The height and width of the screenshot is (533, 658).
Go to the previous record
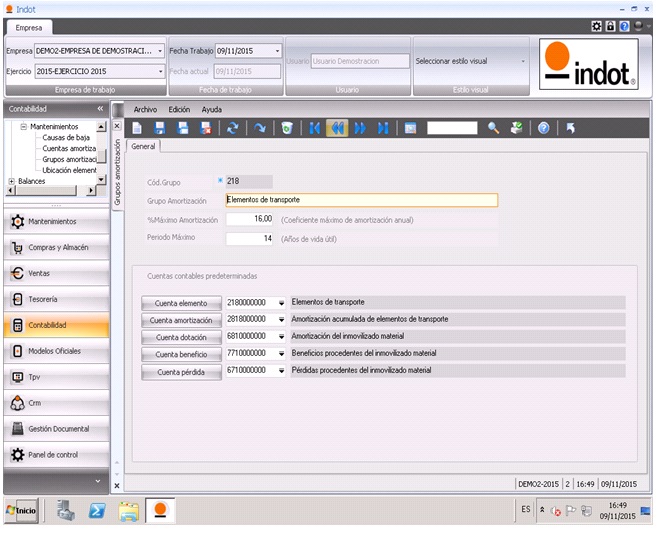point(337,128)
